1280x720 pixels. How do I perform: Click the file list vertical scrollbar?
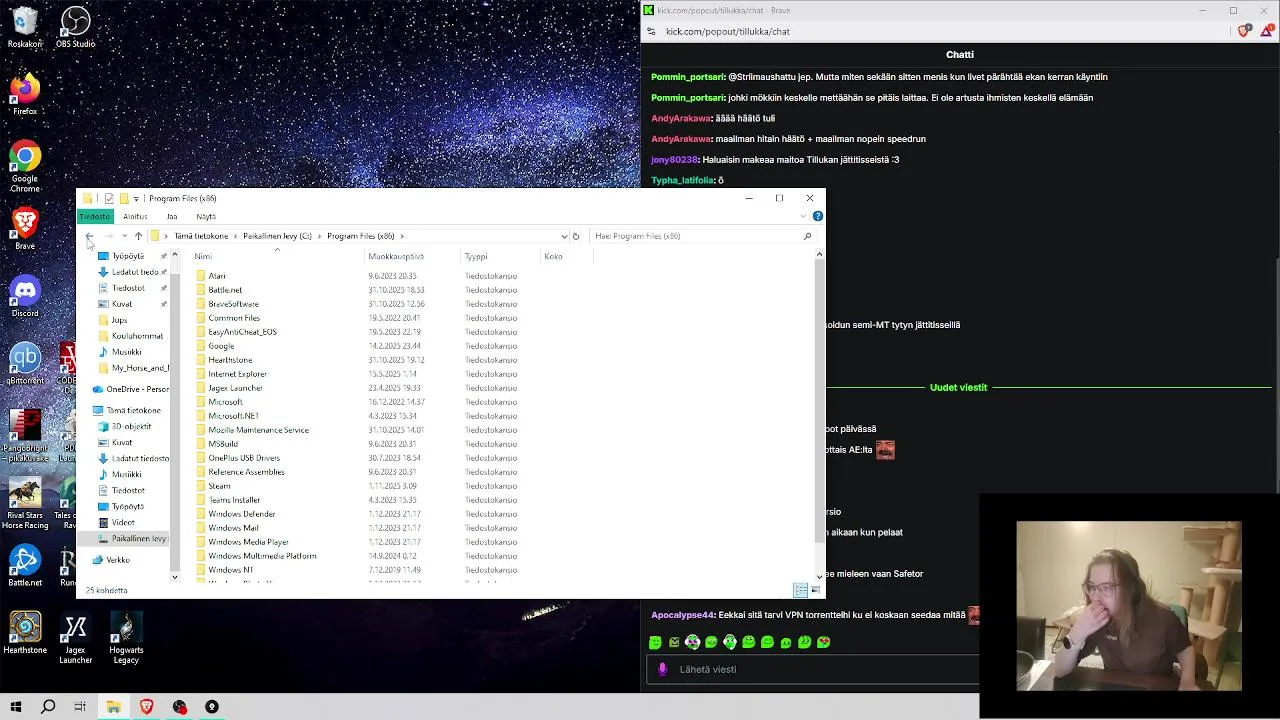[819, 402]
